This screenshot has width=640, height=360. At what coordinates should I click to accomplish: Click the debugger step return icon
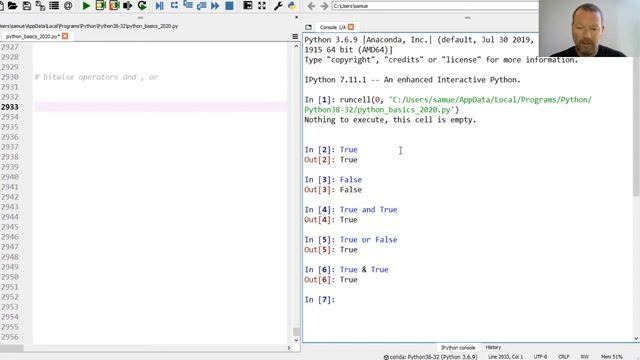pyautogui.click(x=201, y=6)
